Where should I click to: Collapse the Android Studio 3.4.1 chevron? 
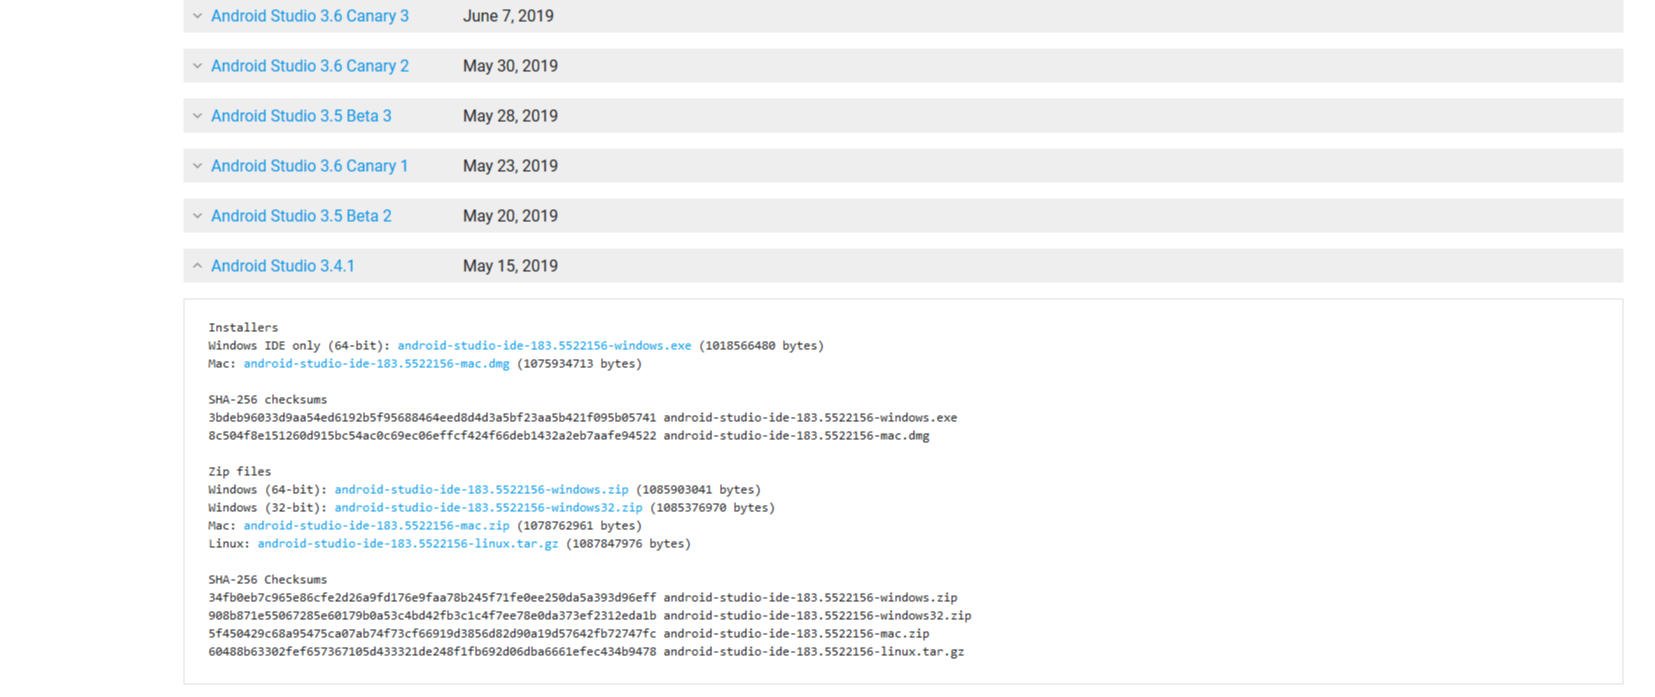point(197,266)
